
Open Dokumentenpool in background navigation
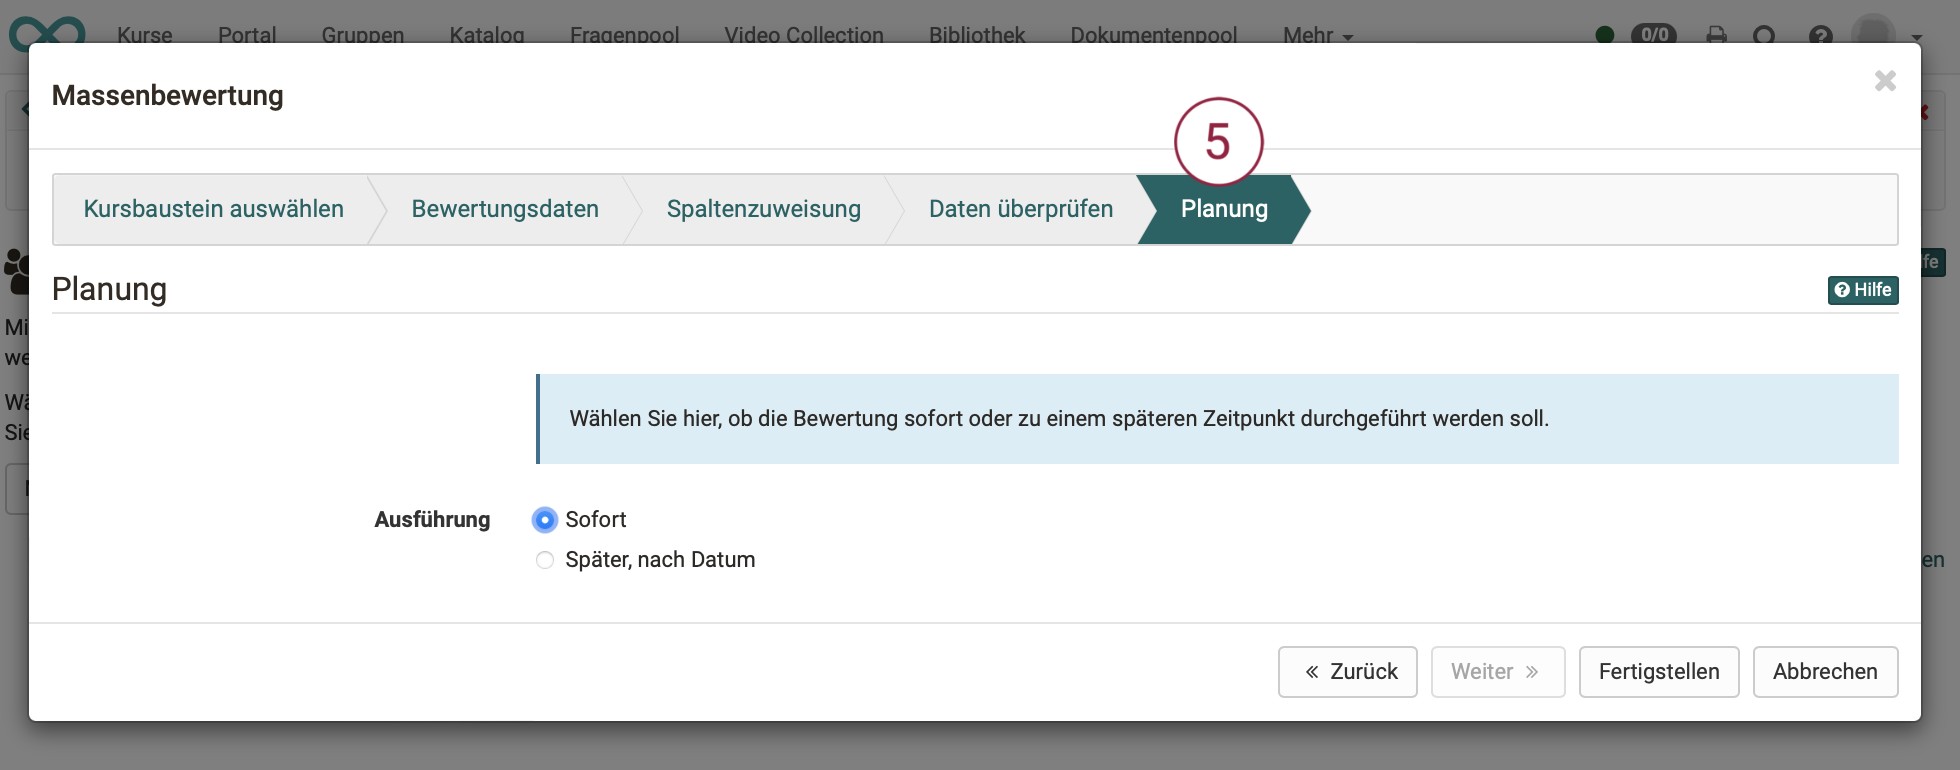coord(1154,35)
